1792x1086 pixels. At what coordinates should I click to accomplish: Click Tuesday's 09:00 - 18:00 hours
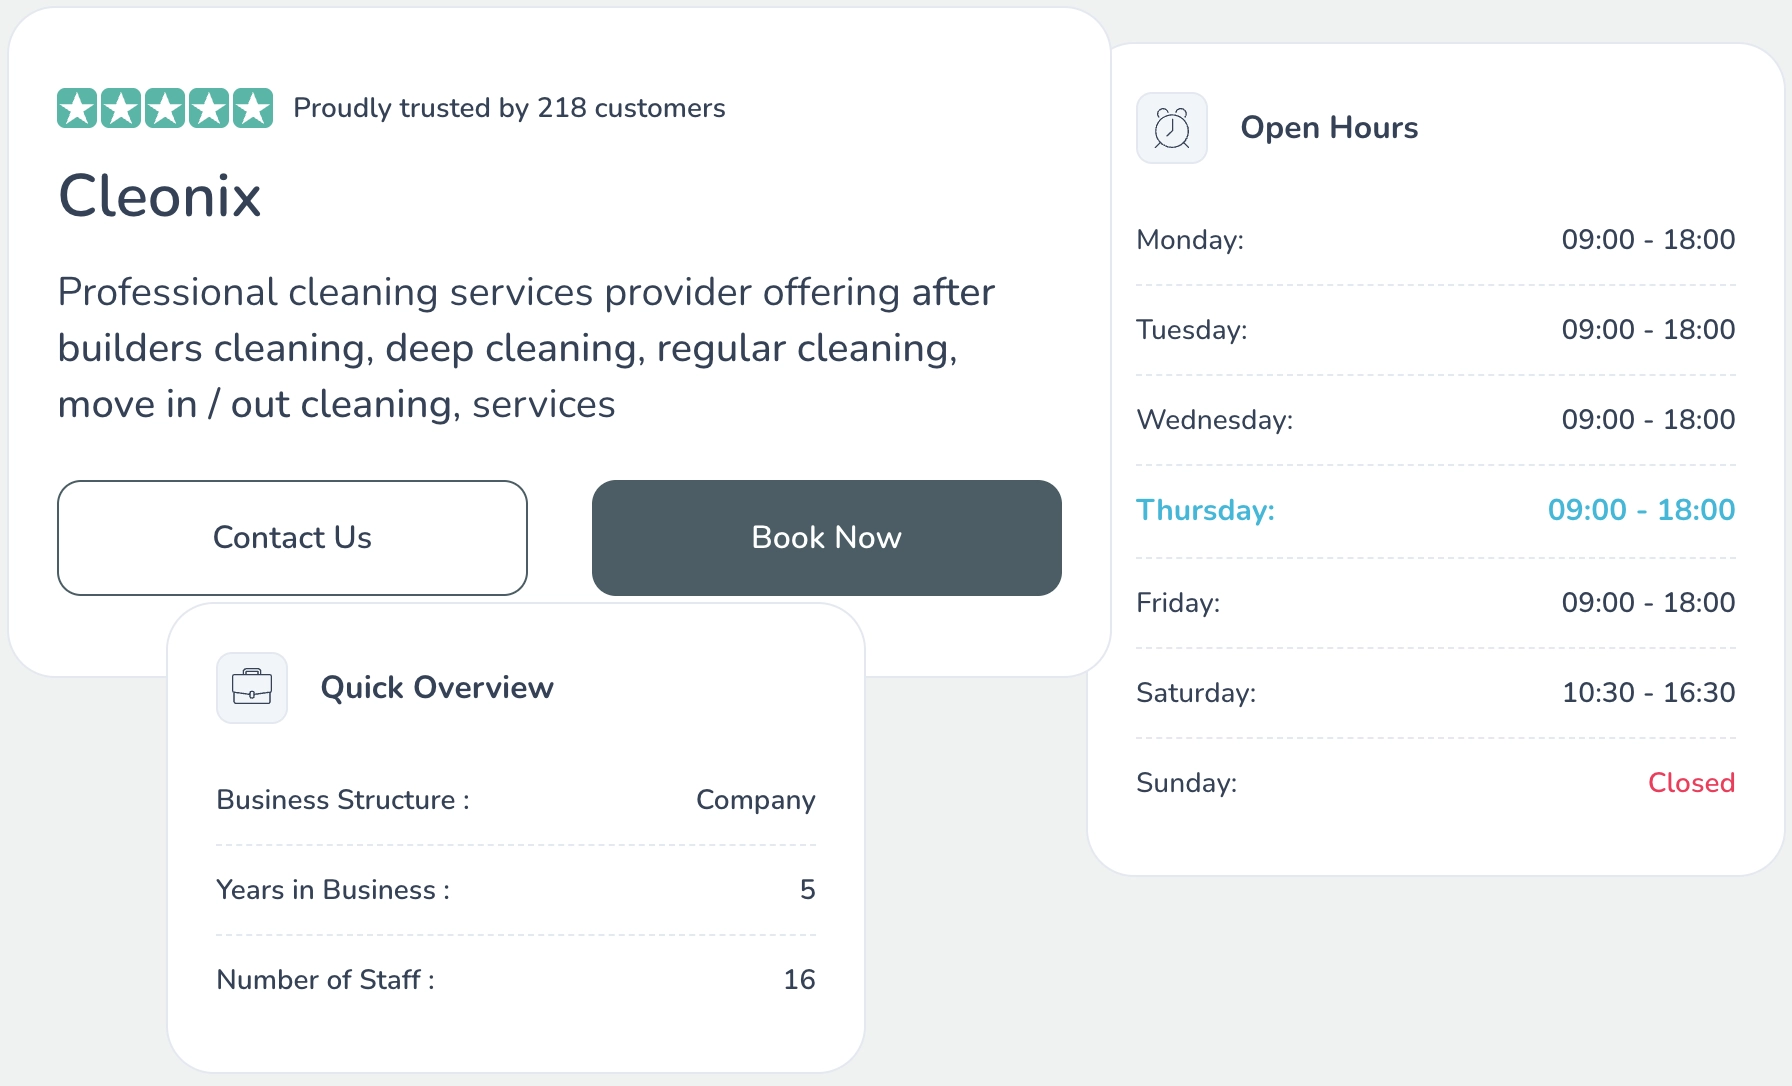(1648, 330)
